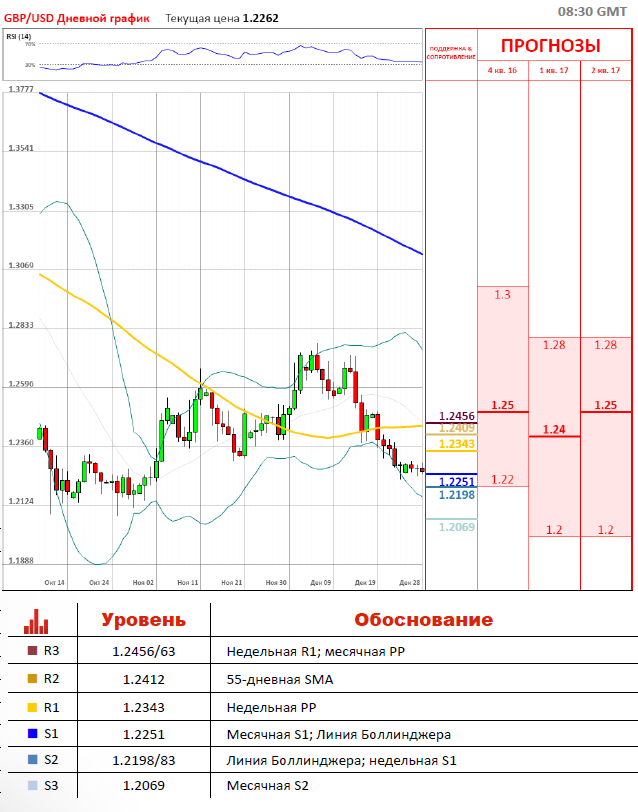Click the red bar chart icon in table header
This screenshot has height=812, width=638.
coord(36,621)
